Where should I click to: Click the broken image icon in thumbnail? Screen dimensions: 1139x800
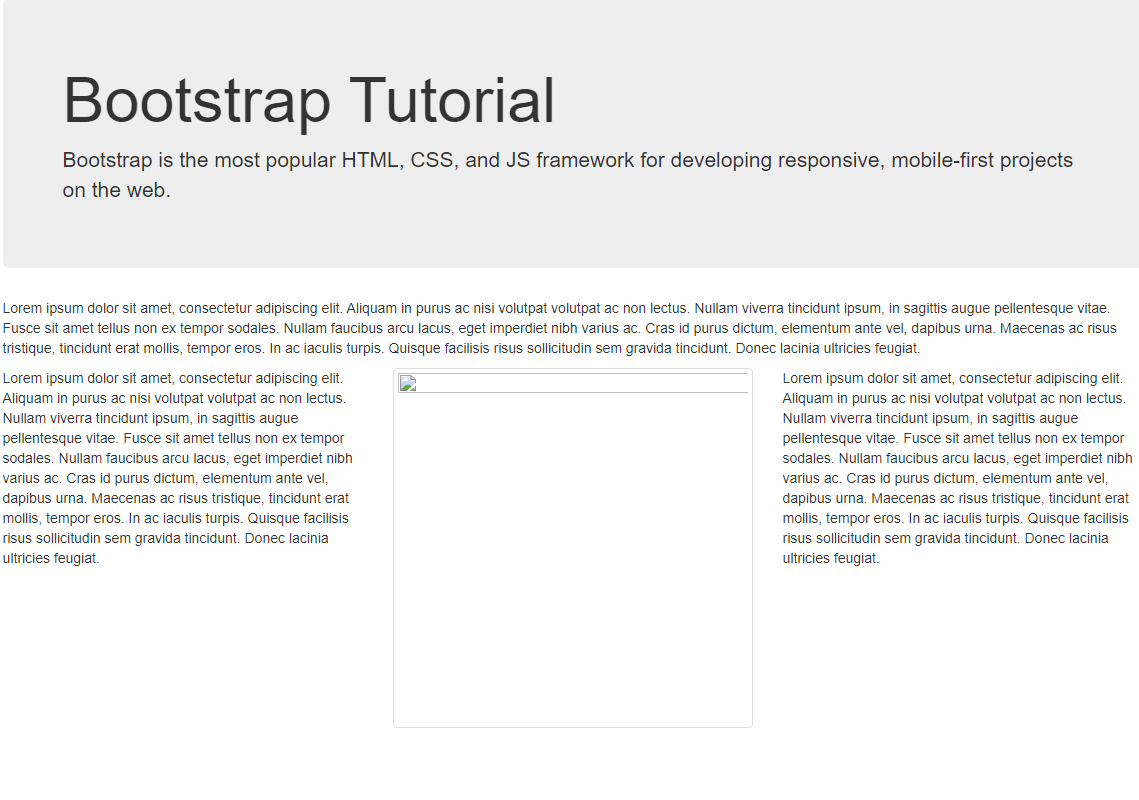coord(408,384)
